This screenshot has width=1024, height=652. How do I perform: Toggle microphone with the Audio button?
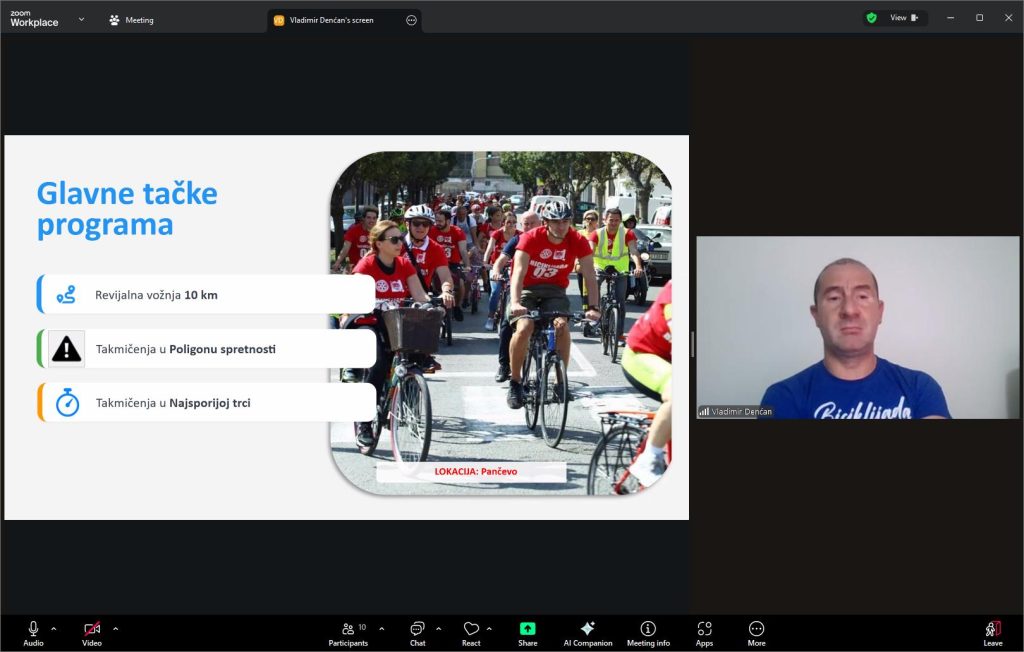(33, 633)
